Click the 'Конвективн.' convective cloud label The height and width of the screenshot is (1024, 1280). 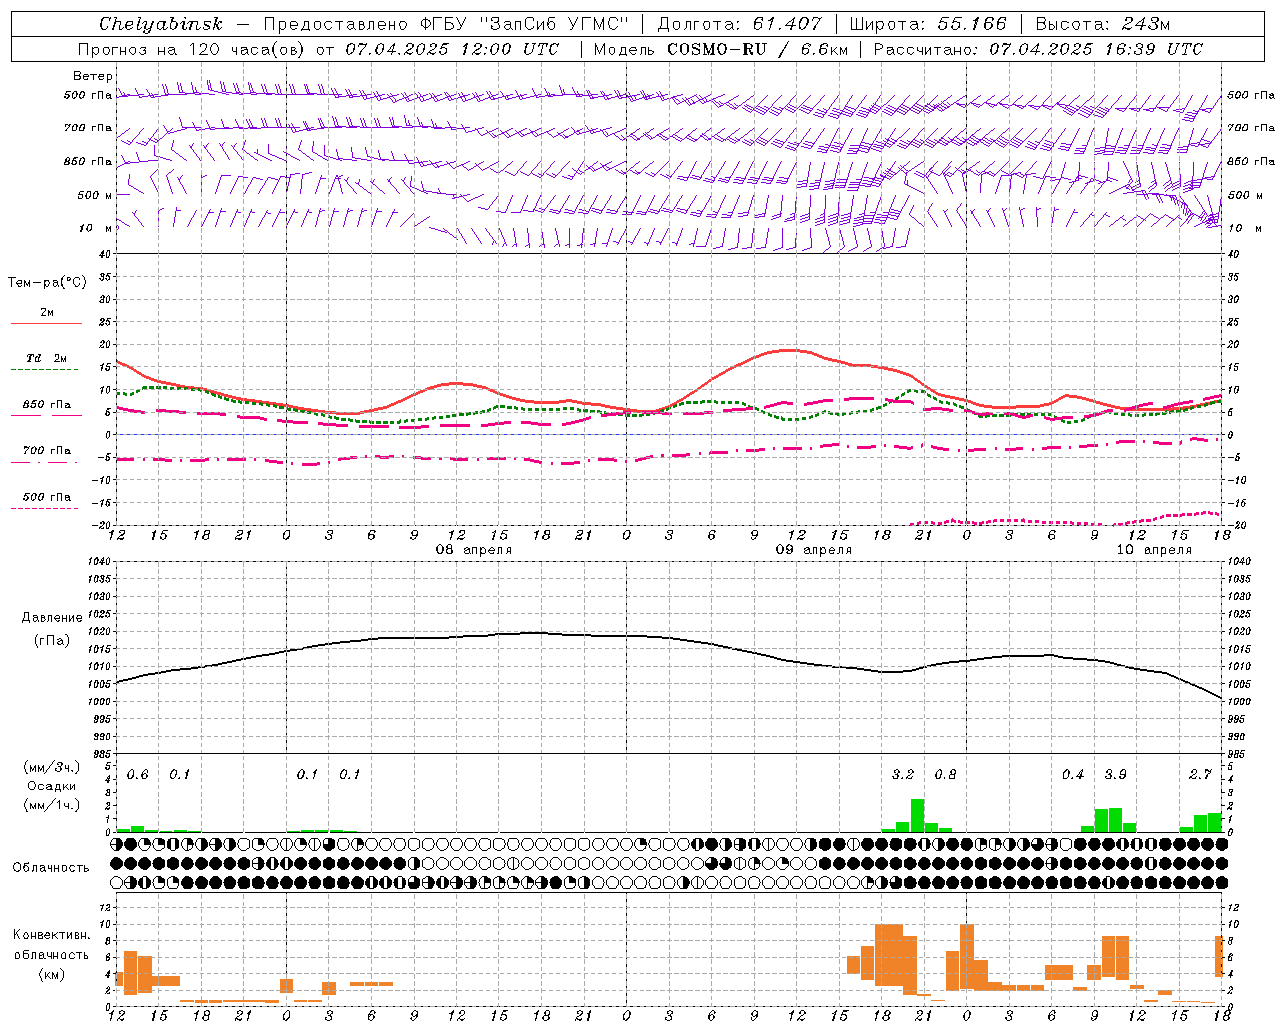pos(51,935)
